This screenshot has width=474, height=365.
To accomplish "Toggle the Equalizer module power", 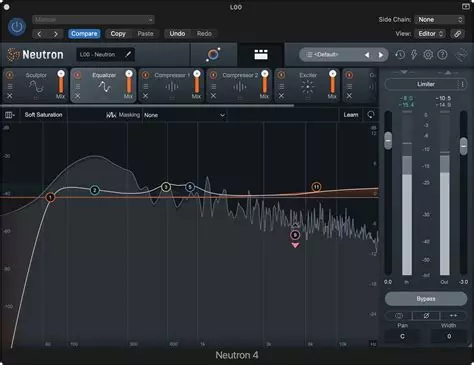I will pyautogui.click(x=77, y=75).
